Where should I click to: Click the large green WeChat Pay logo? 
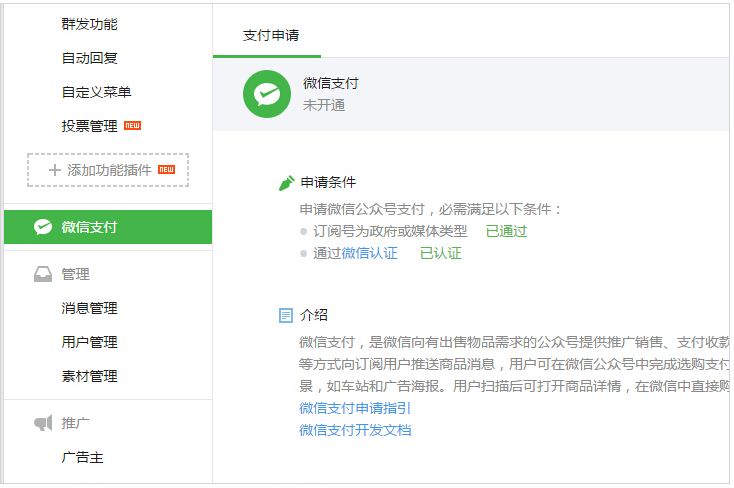pos(267,94)
